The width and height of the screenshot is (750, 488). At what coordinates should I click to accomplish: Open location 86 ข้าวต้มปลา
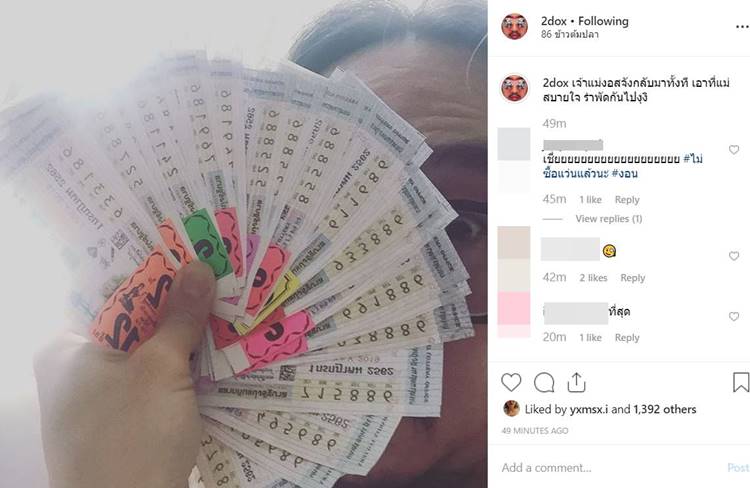point(570,34)
